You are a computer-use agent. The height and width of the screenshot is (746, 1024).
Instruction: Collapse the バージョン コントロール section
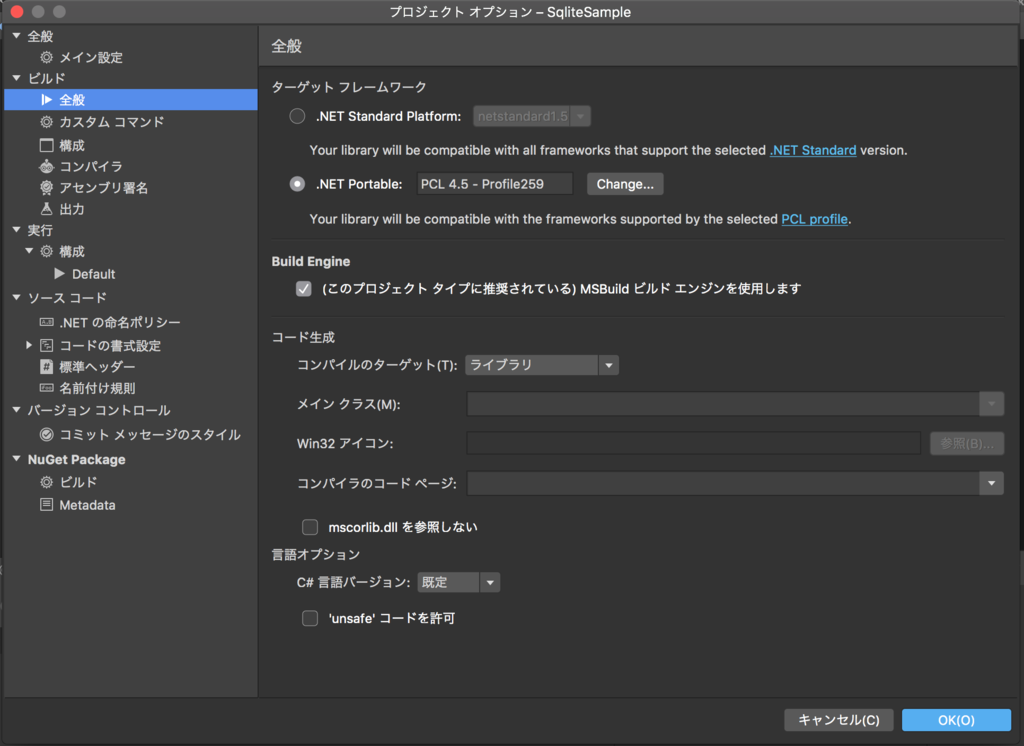16,410
